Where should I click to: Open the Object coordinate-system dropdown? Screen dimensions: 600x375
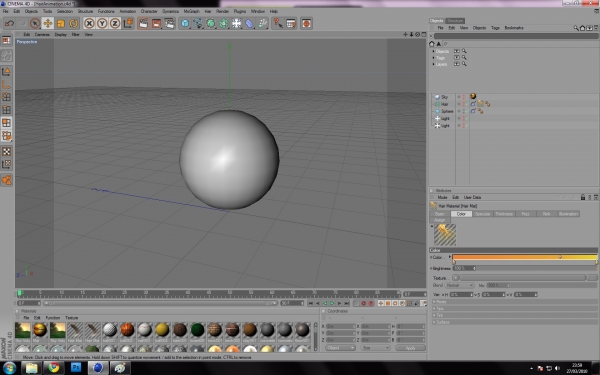(x=340, y=348)
